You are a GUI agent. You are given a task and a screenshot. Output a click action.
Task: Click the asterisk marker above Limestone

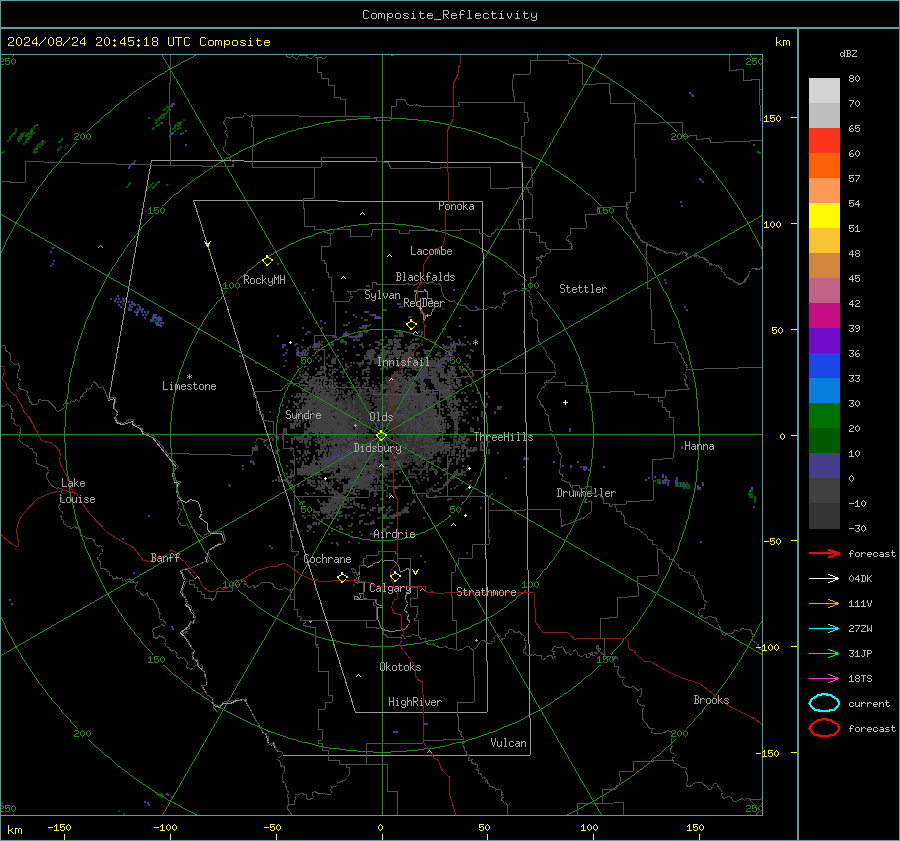pos(189,377)
